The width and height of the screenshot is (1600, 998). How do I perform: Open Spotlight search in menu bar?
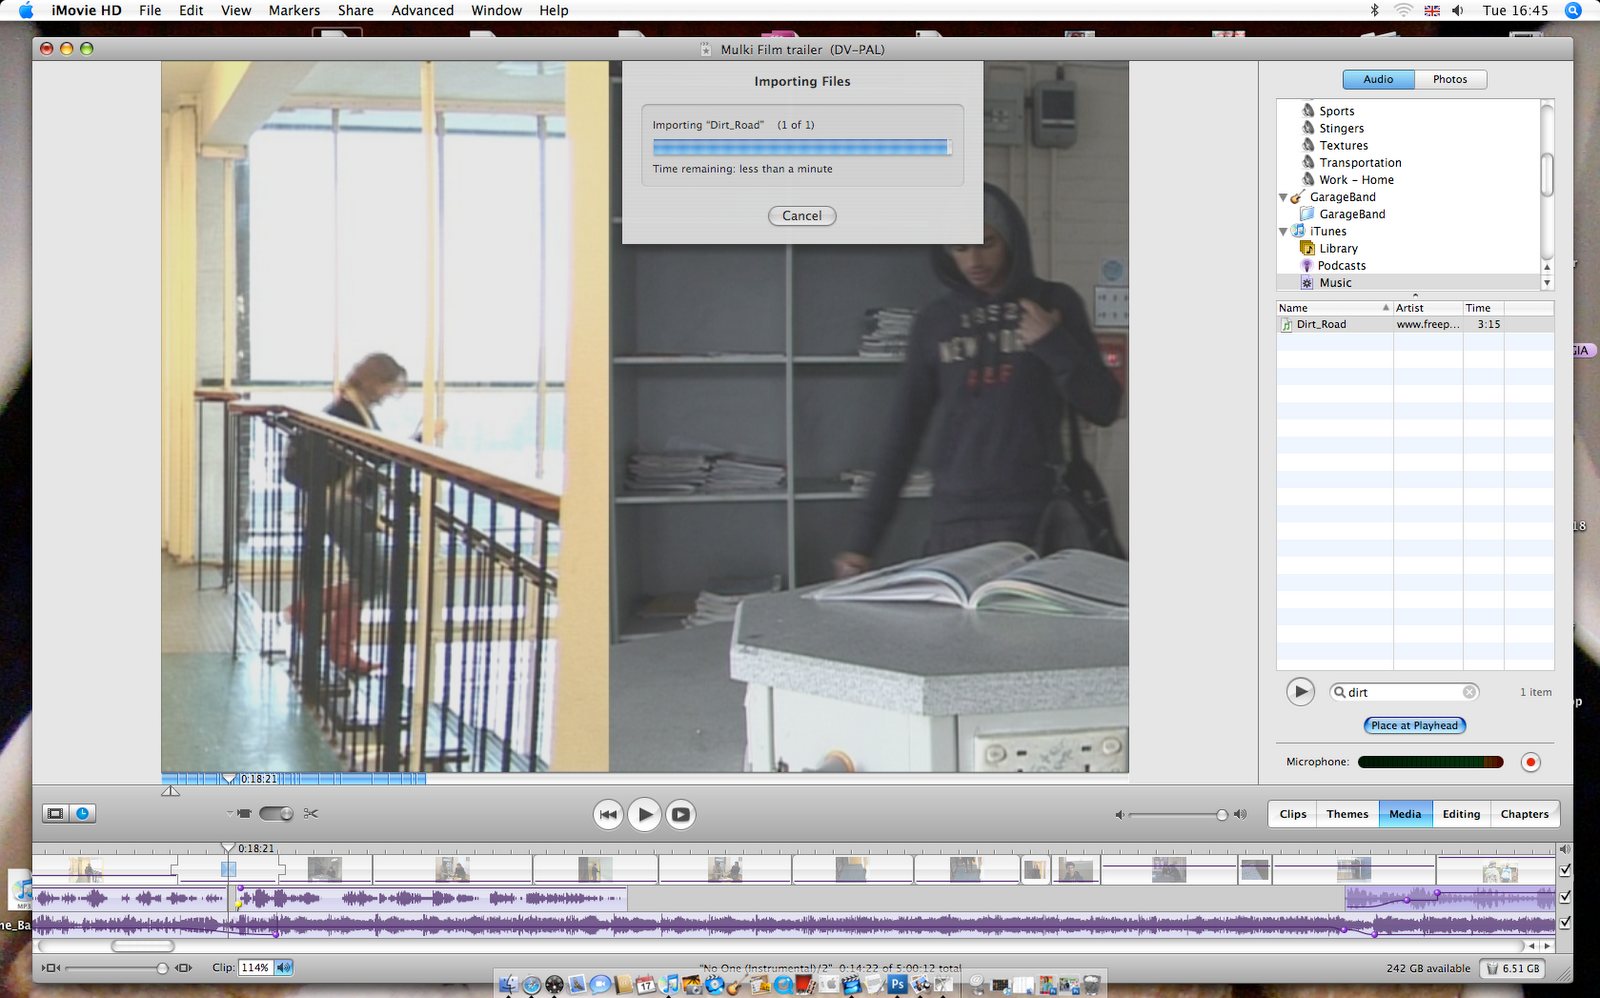pos(1573,10)
